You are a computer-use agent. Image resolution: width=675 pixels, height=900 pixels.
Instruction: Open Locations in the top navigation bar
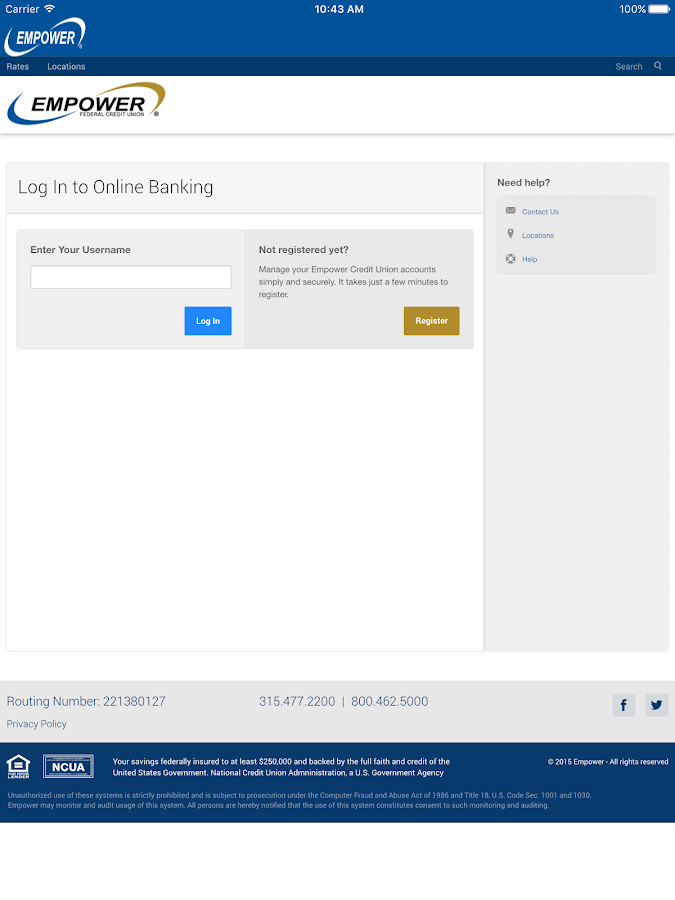66,67
